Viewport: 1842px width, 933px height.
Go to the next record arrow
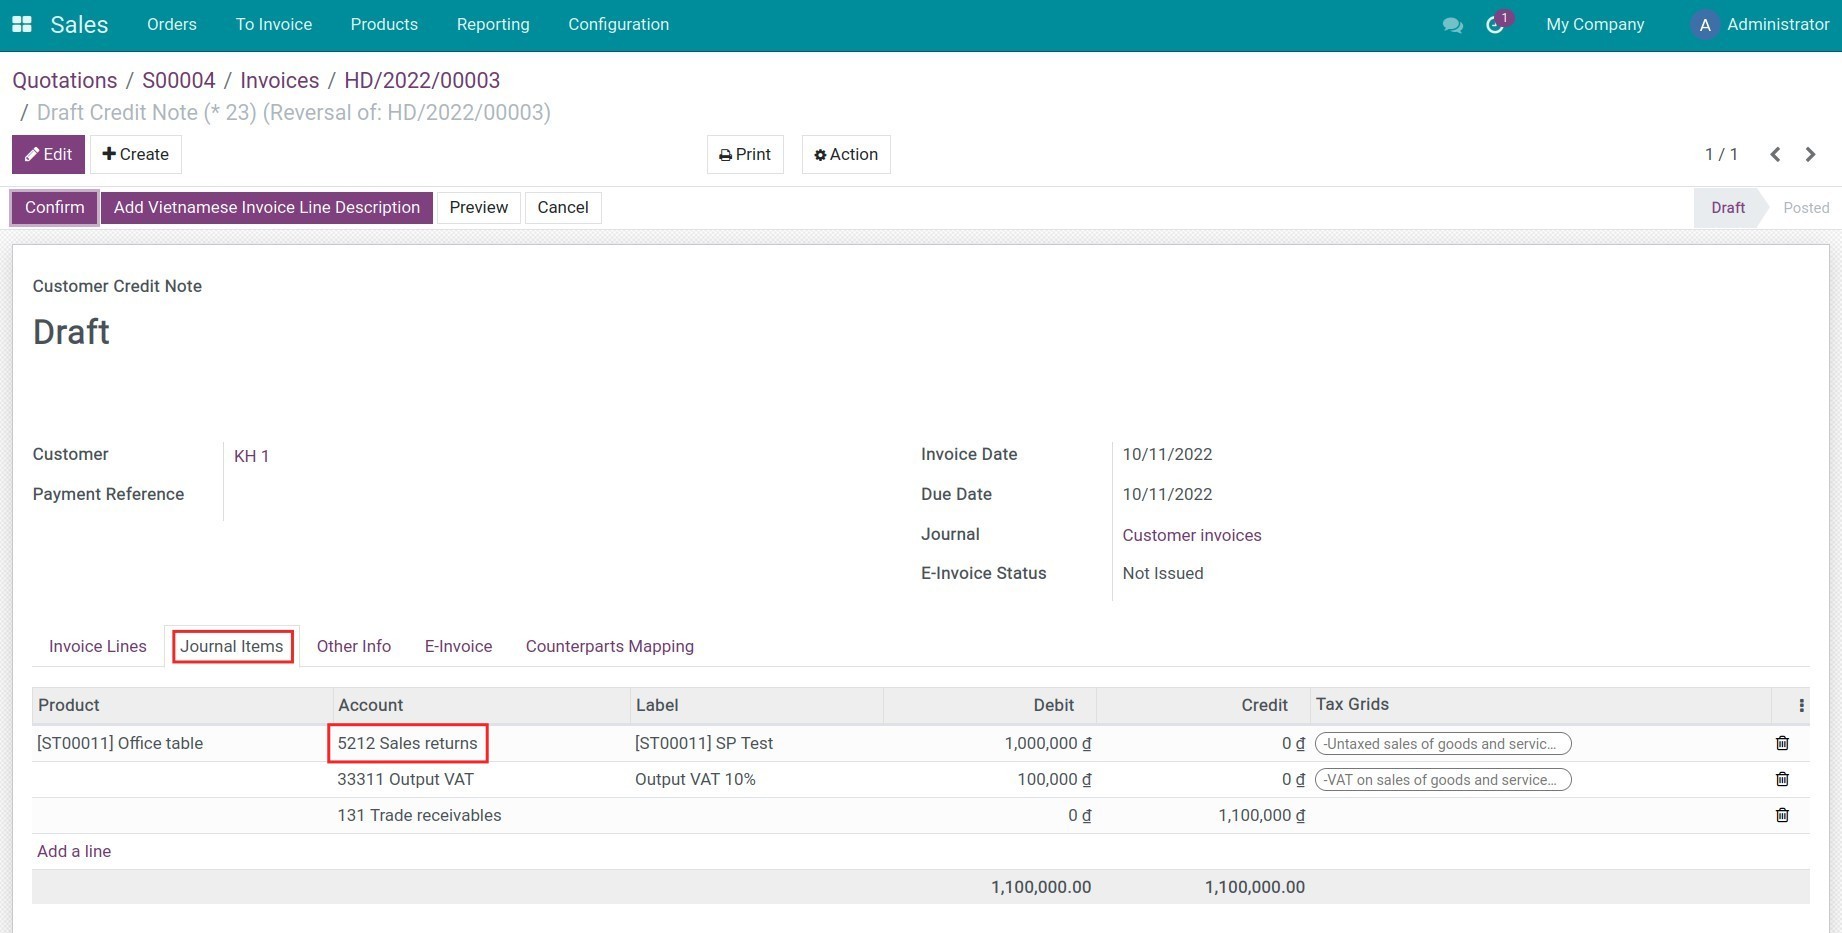[1810, 154]
